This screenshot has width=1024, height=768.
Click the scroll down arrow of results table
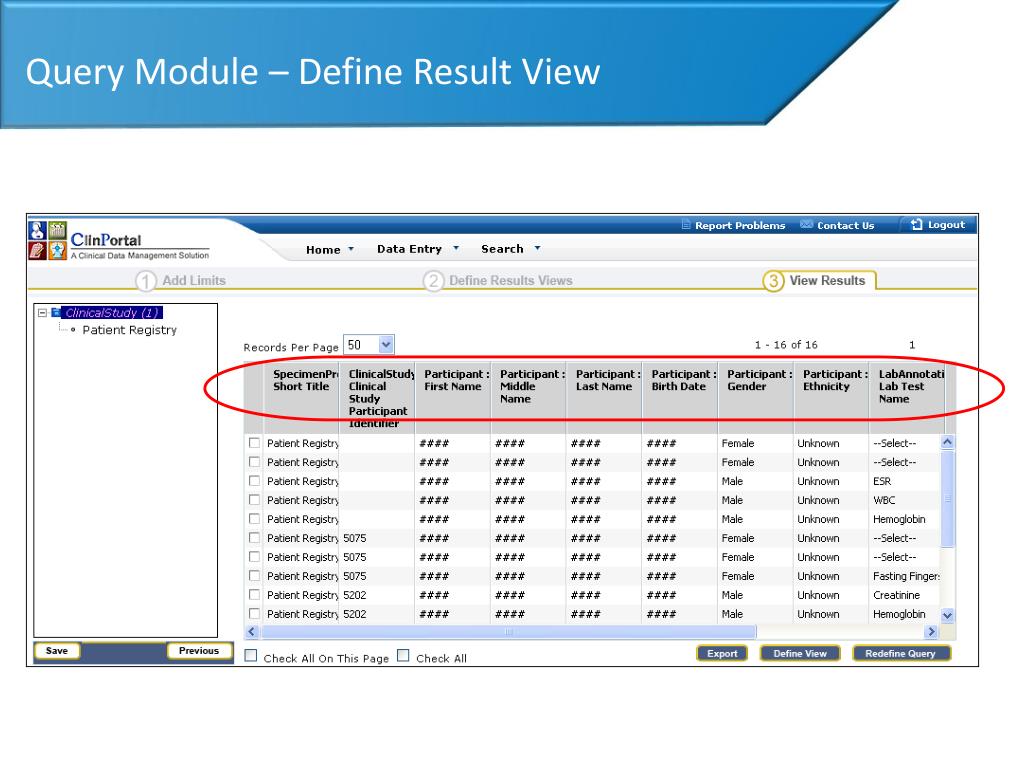pyautogui.click(x=948, y=616)
